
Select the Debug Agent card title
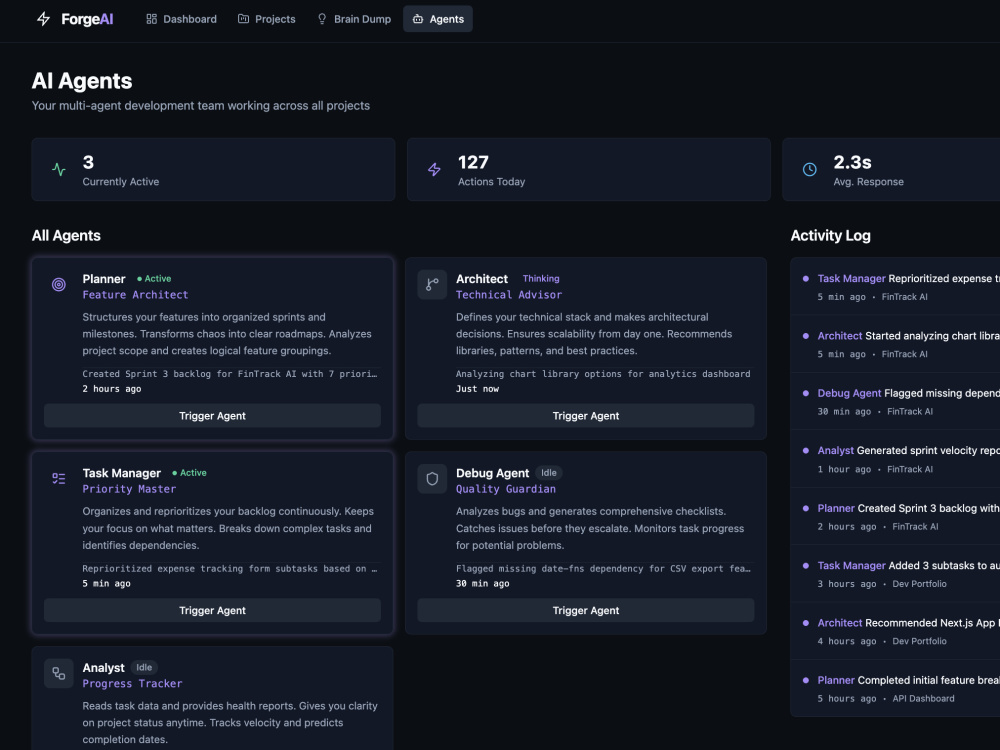(x=492, y=473)
